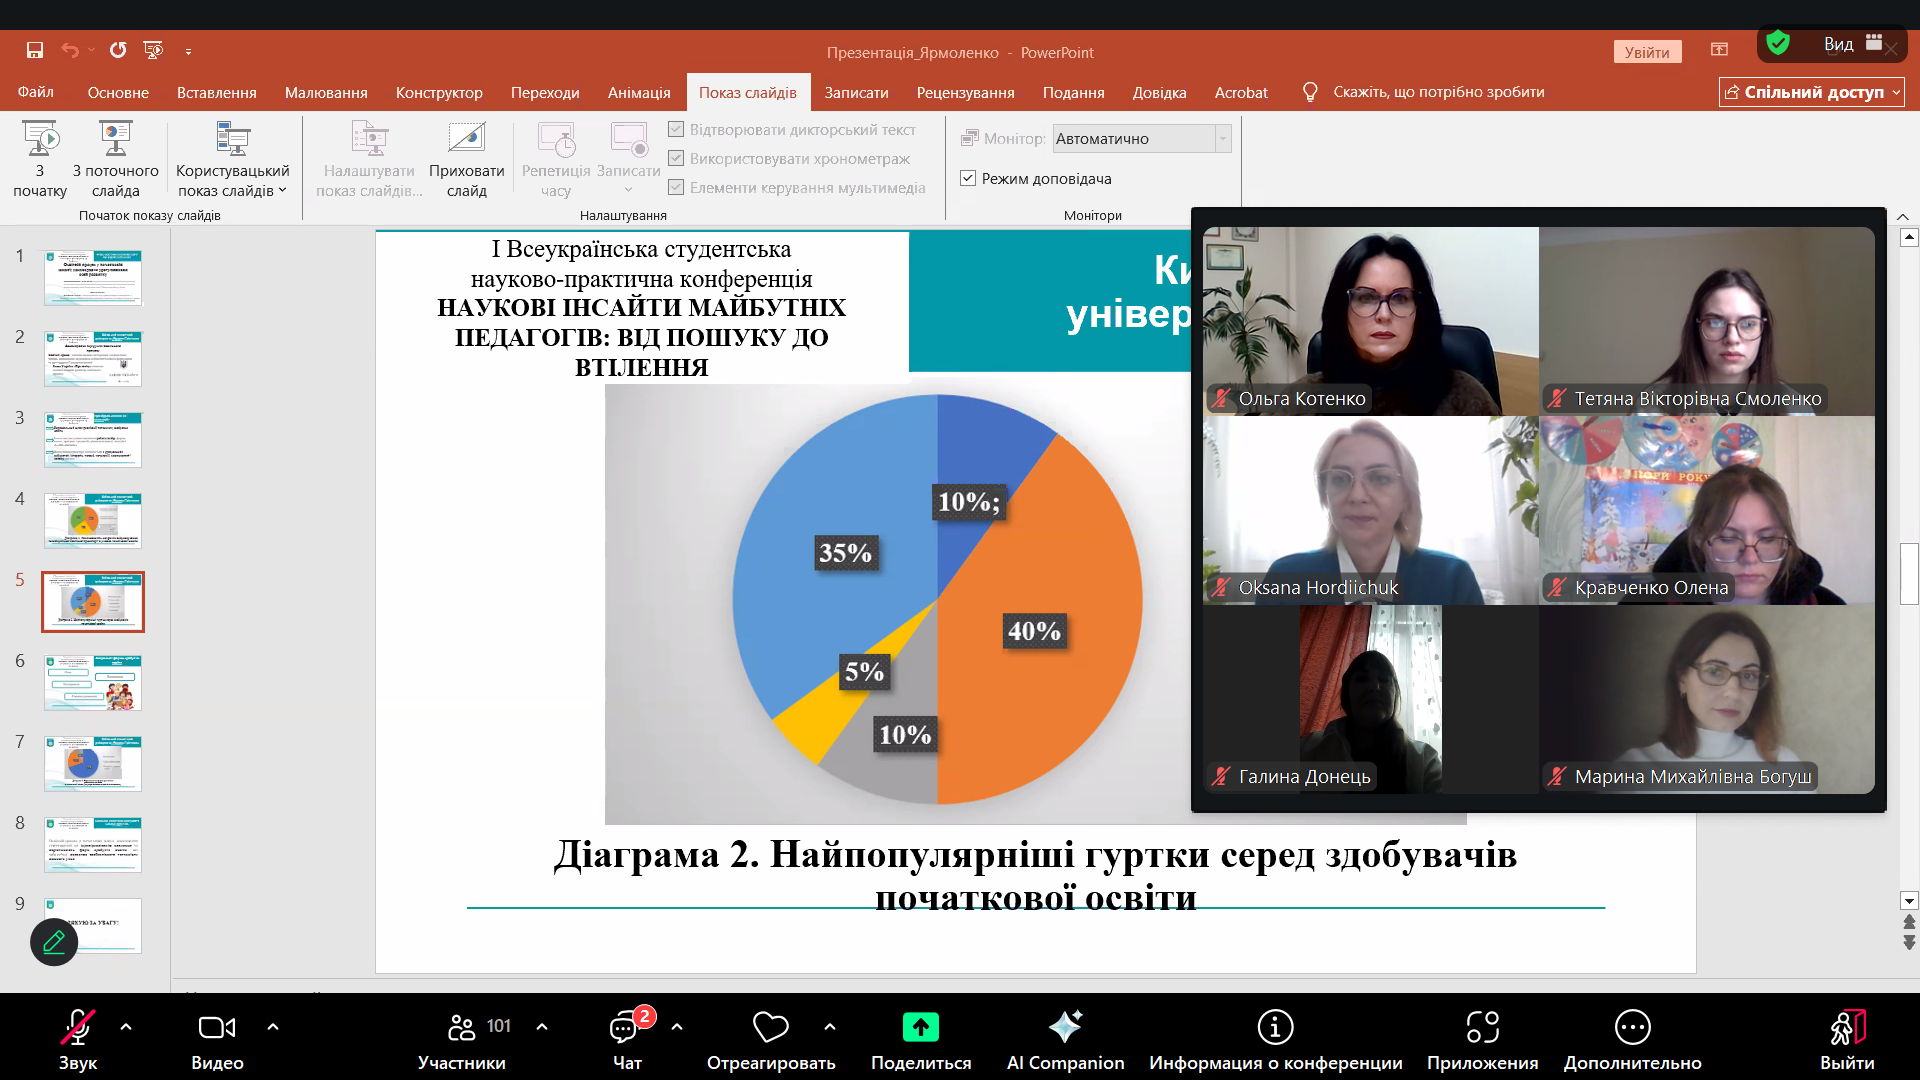Image resolution: width=1920 pixels, height=1080 pixels.
Task: Toggle 'Відтворювати дикторський текст' checkbox
Action: (676, 129)
